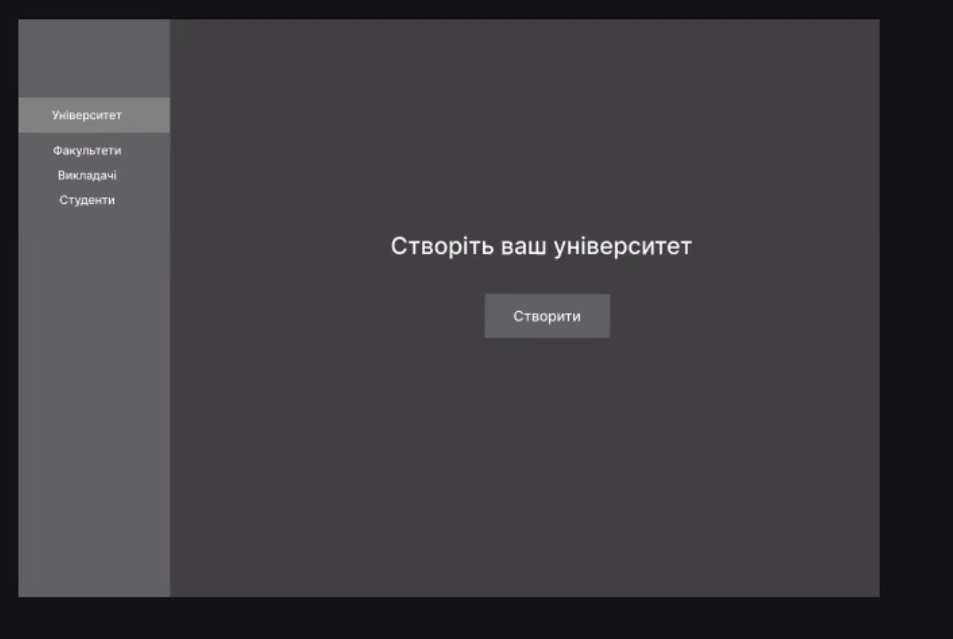Open the Факультети section in sidebar

(x=87, y=151)
